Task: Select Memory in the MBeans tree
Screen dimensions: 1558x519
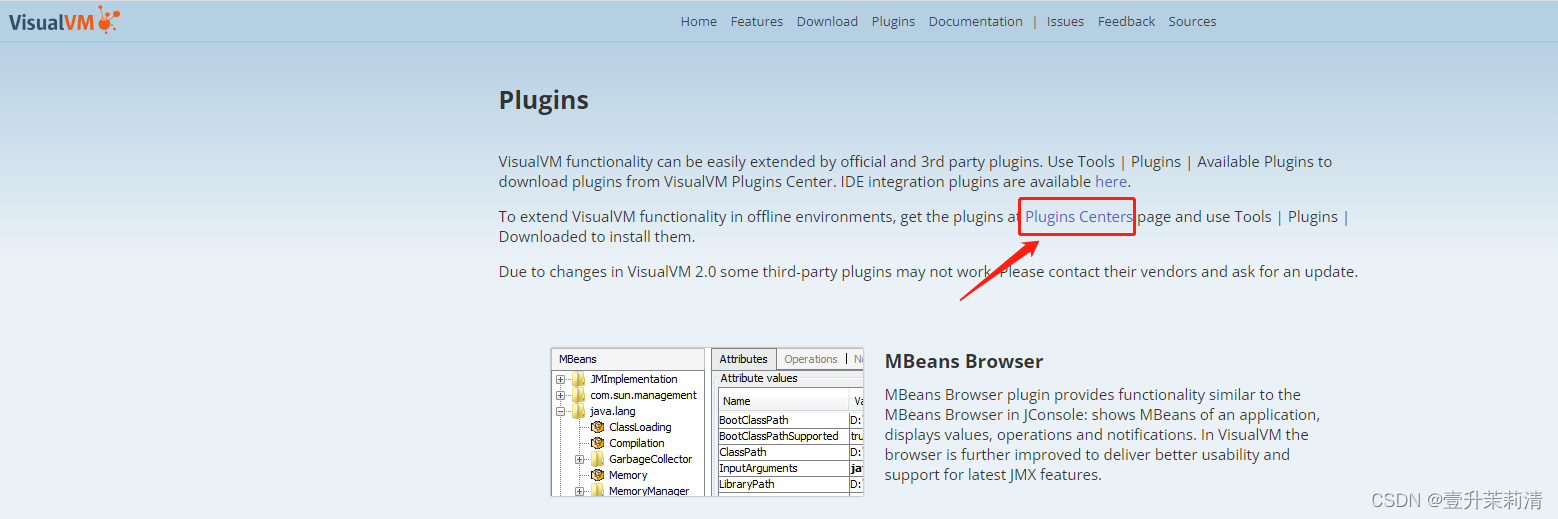Action: (628, 475)
